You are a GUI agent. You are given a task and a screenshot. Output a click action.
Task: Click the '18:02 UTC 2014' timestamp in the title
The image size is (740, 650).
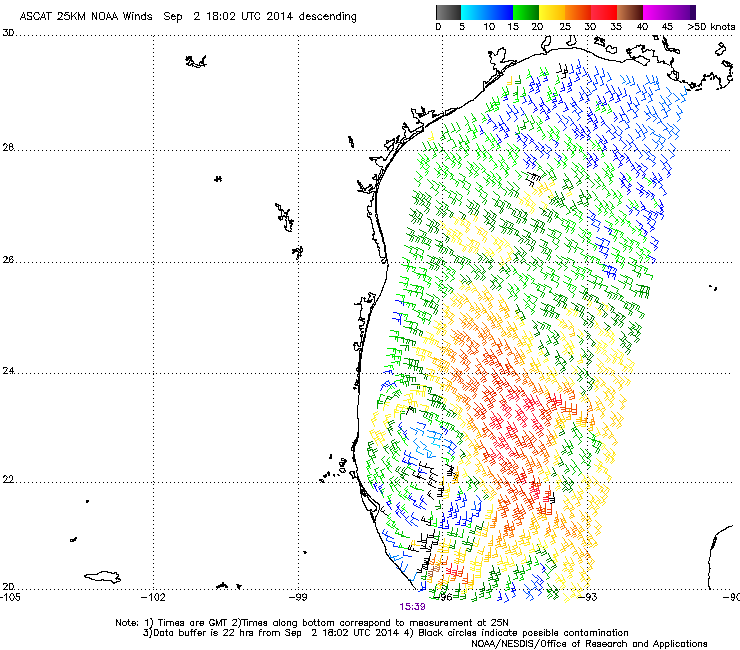[x=249, y=16]
